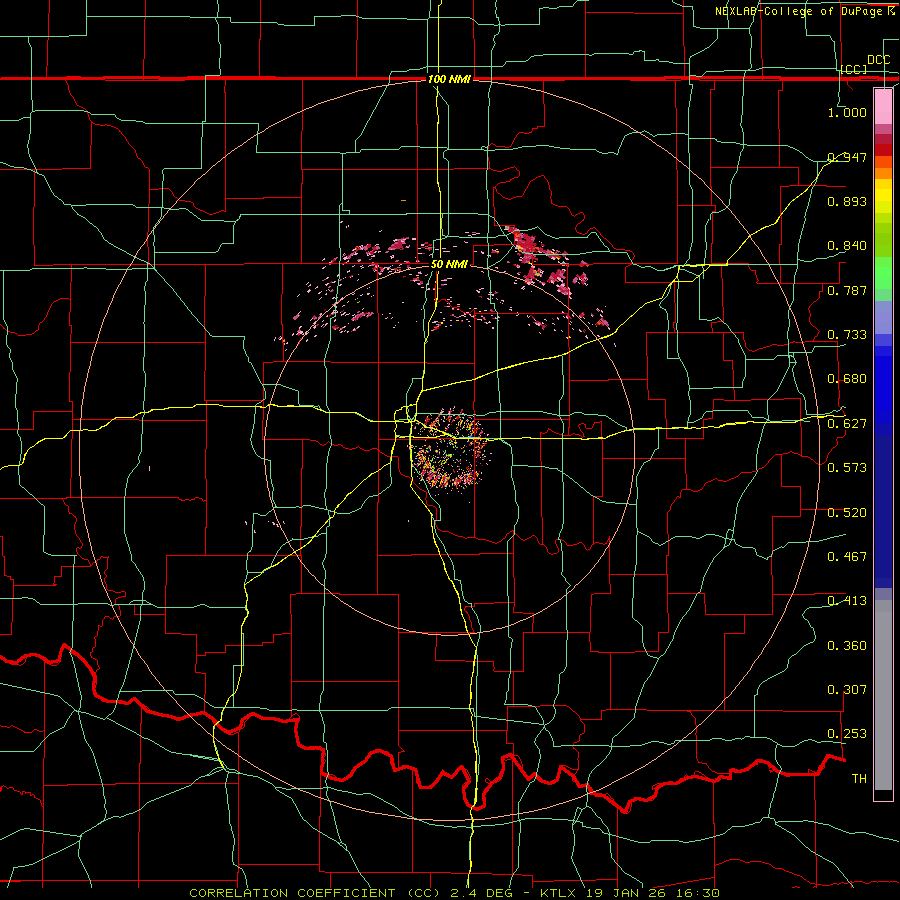Click the 50 NMI range ring label
This screenshot has width=900, height=900.
click(449, 264)
